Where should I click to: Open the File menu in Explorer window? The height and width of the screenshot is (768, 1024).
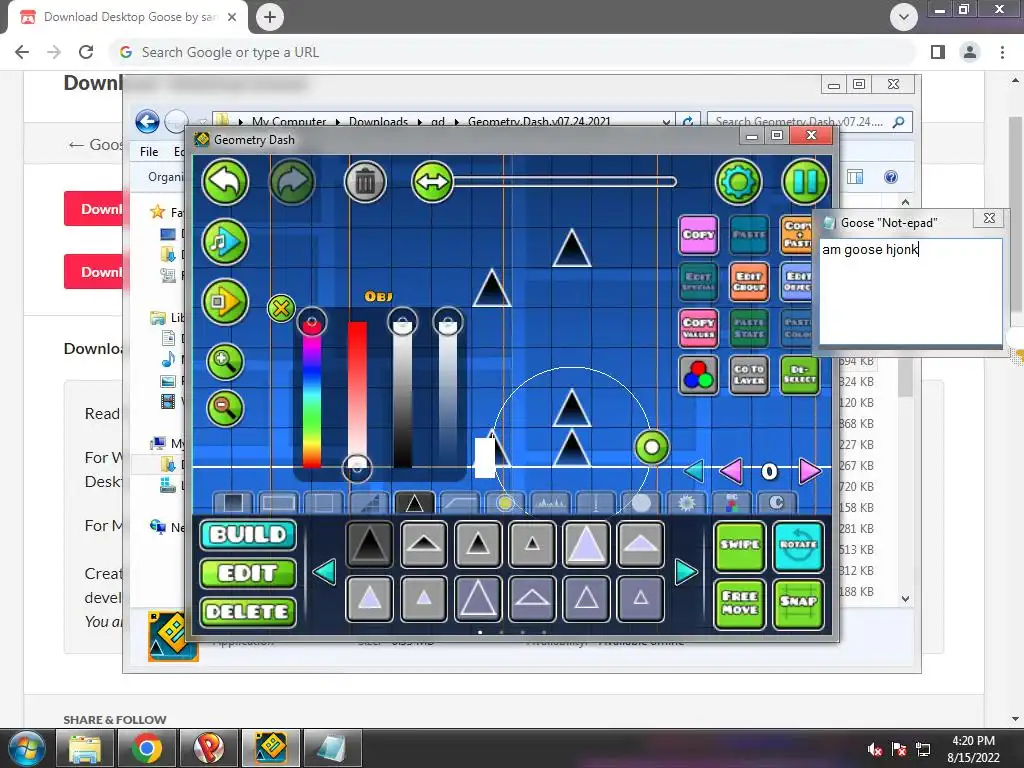tap(149, 152)
